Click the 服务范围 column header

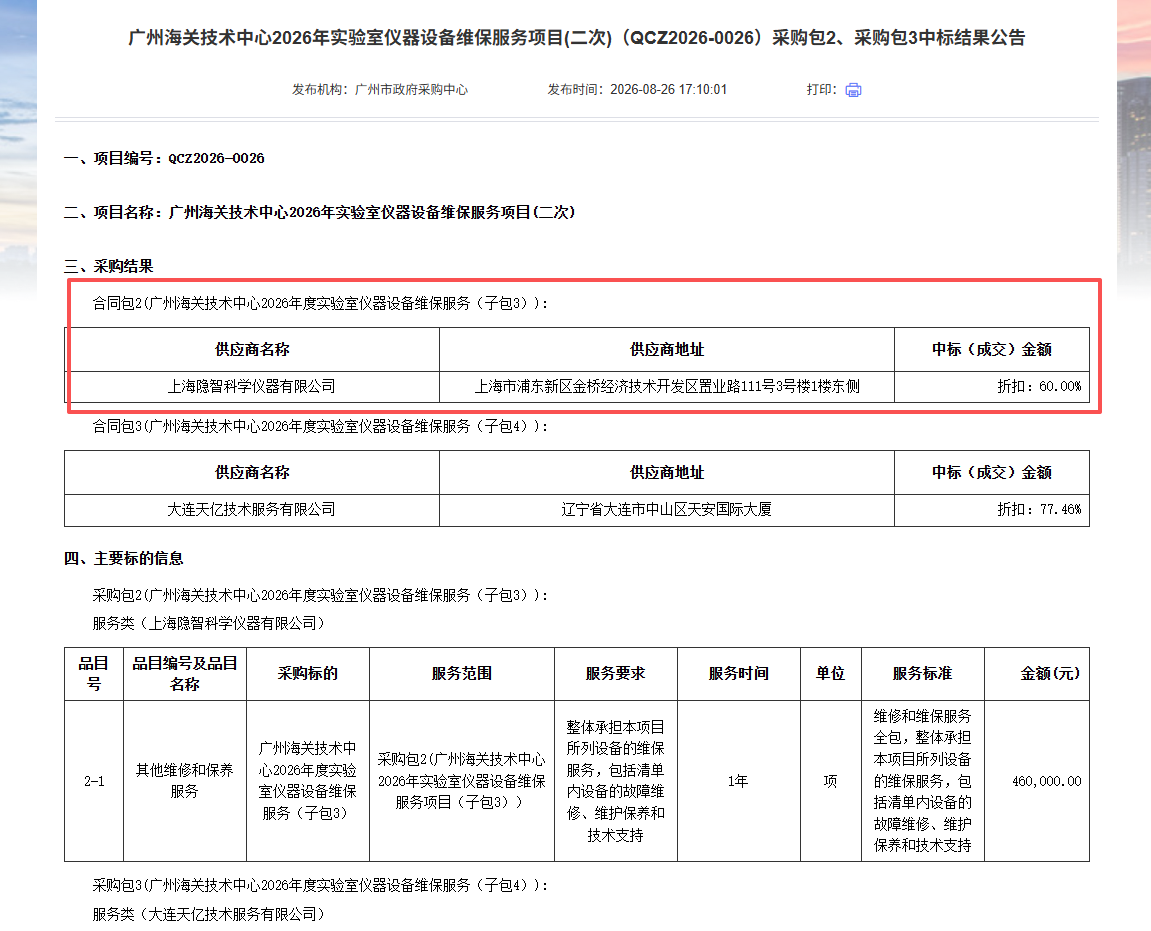462,674
